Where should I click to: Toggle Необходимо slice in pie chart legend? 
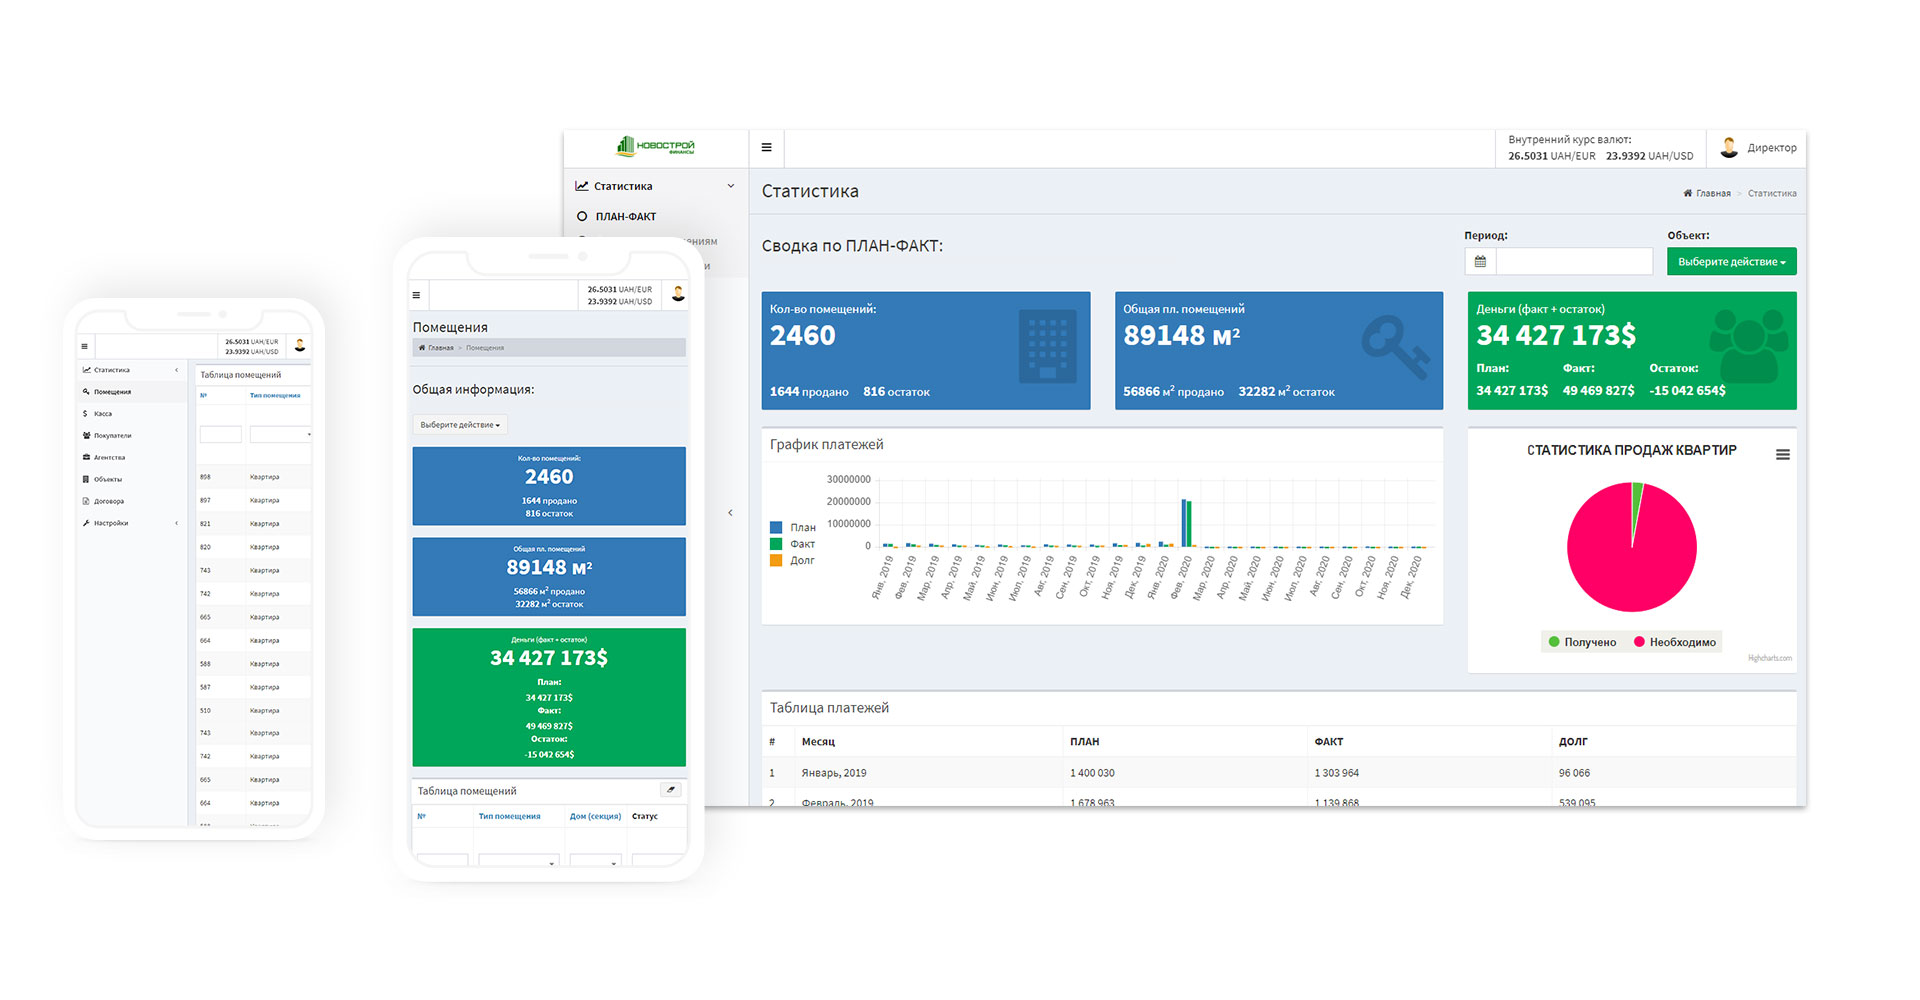tap(1675, 642)
